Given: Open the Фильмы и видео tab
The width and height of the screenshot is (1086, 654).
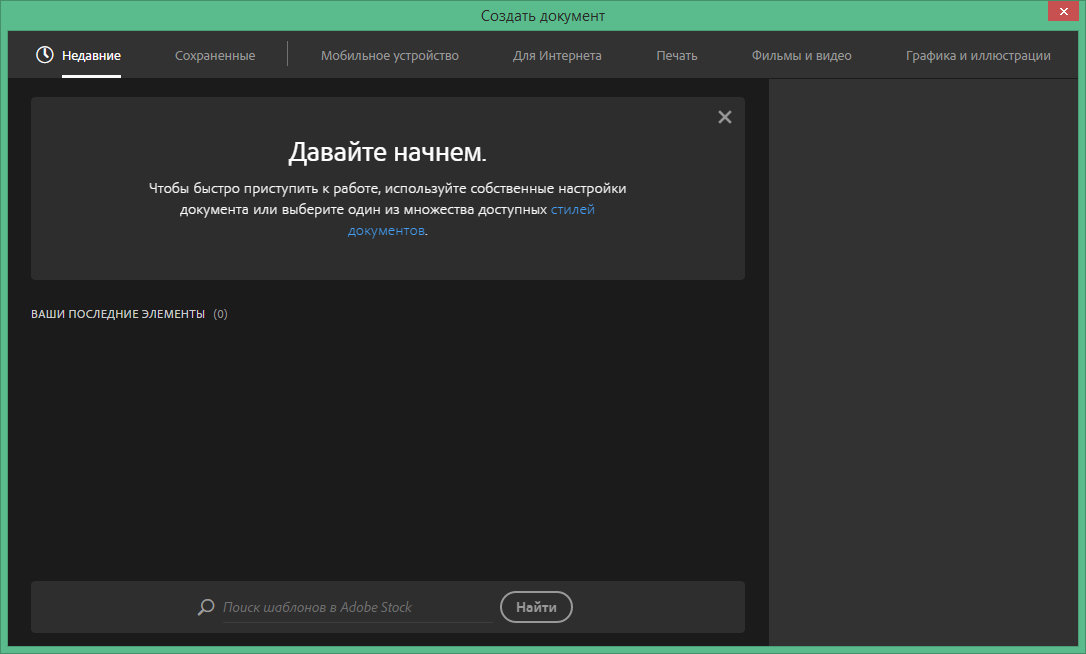Looking at the screenshot, I should click(x=800, y=56).
